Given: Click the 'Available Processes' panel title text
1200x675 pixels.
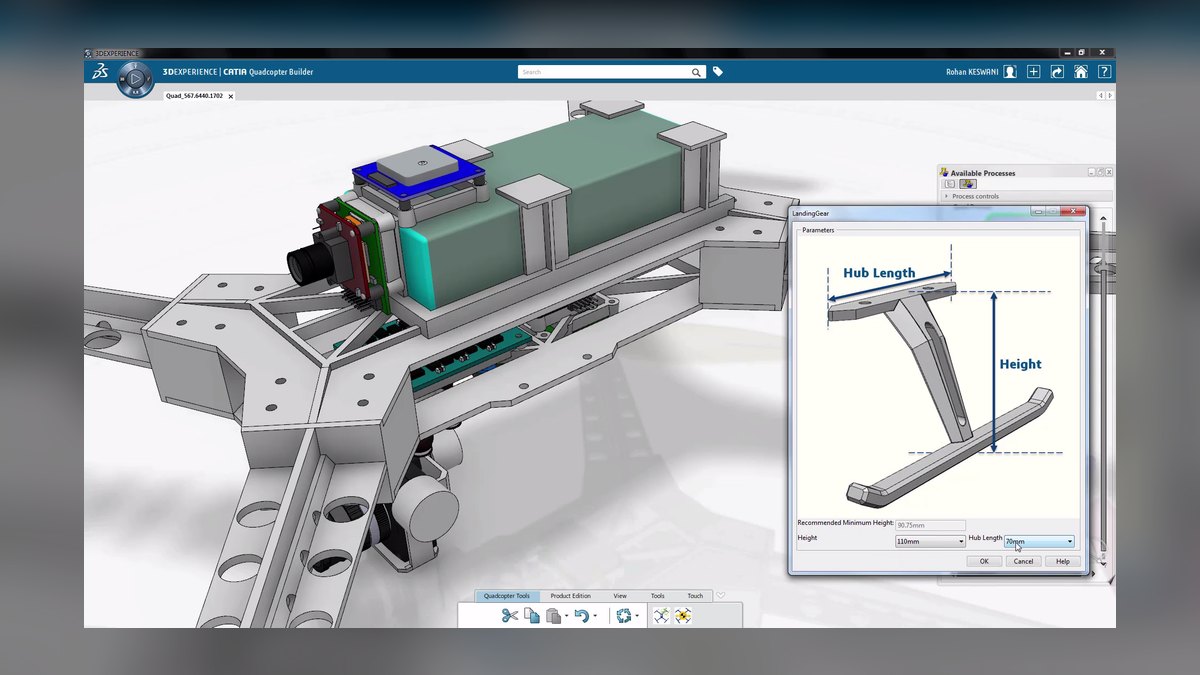Looking at the screenshot, I should (983, 173).
